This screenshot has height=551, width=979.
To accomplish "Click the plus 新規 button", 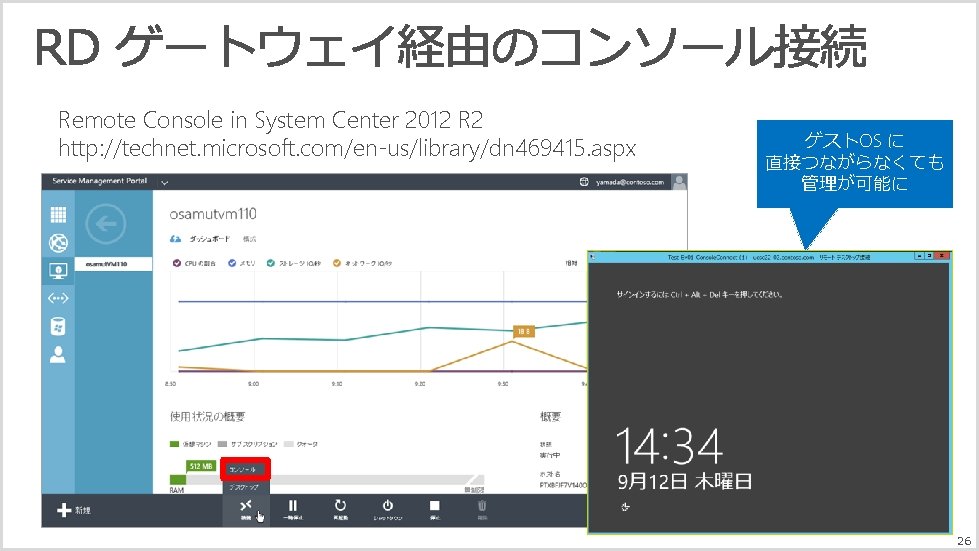I will (74, 510).
